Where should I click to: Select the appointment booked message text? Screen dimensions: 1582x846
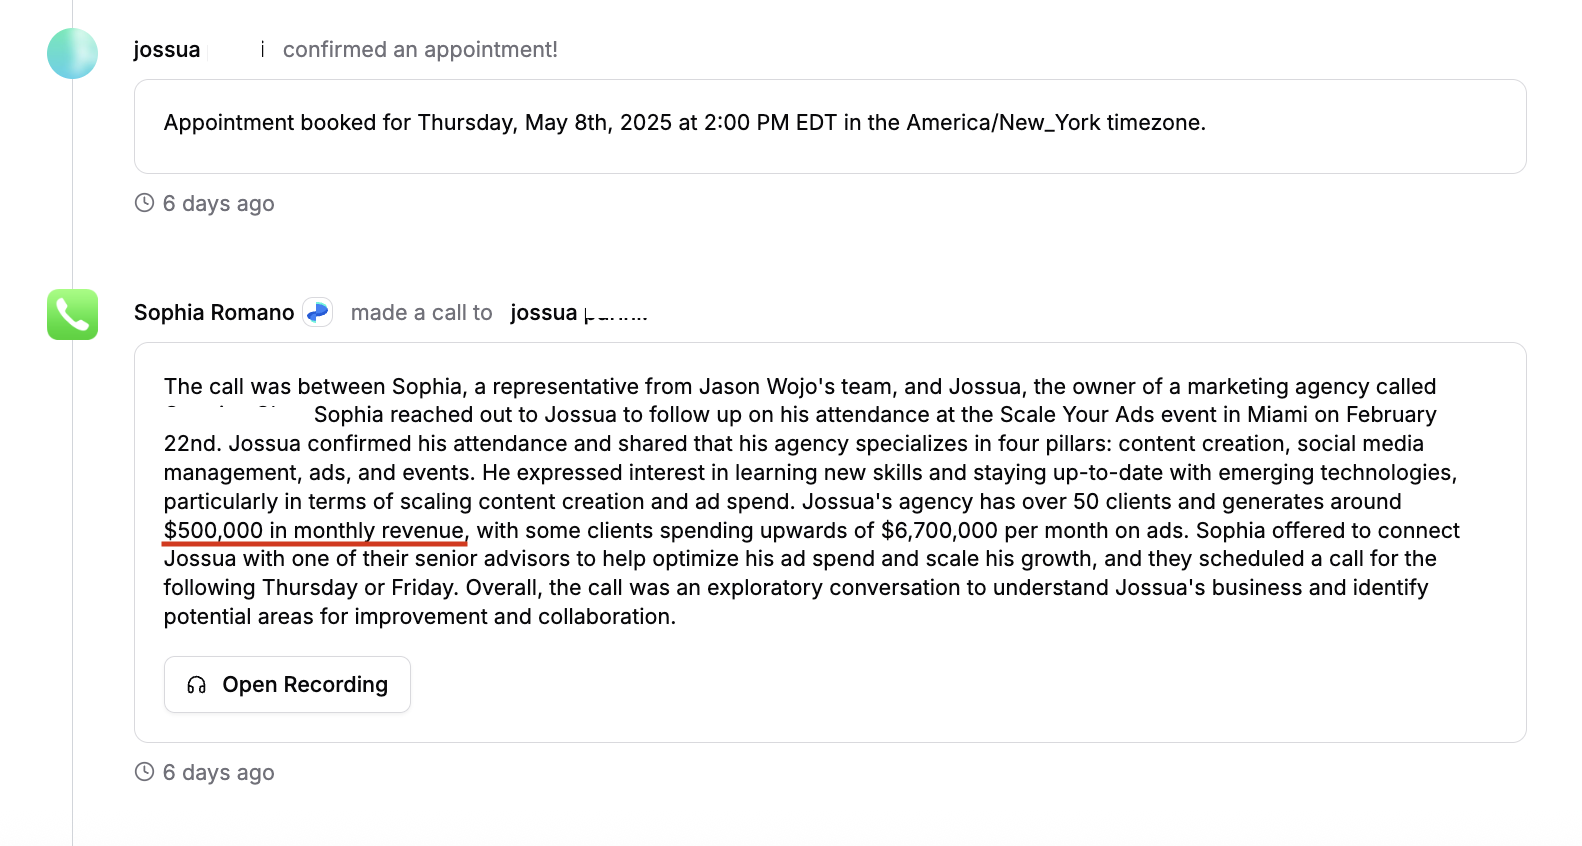(685, 122)
